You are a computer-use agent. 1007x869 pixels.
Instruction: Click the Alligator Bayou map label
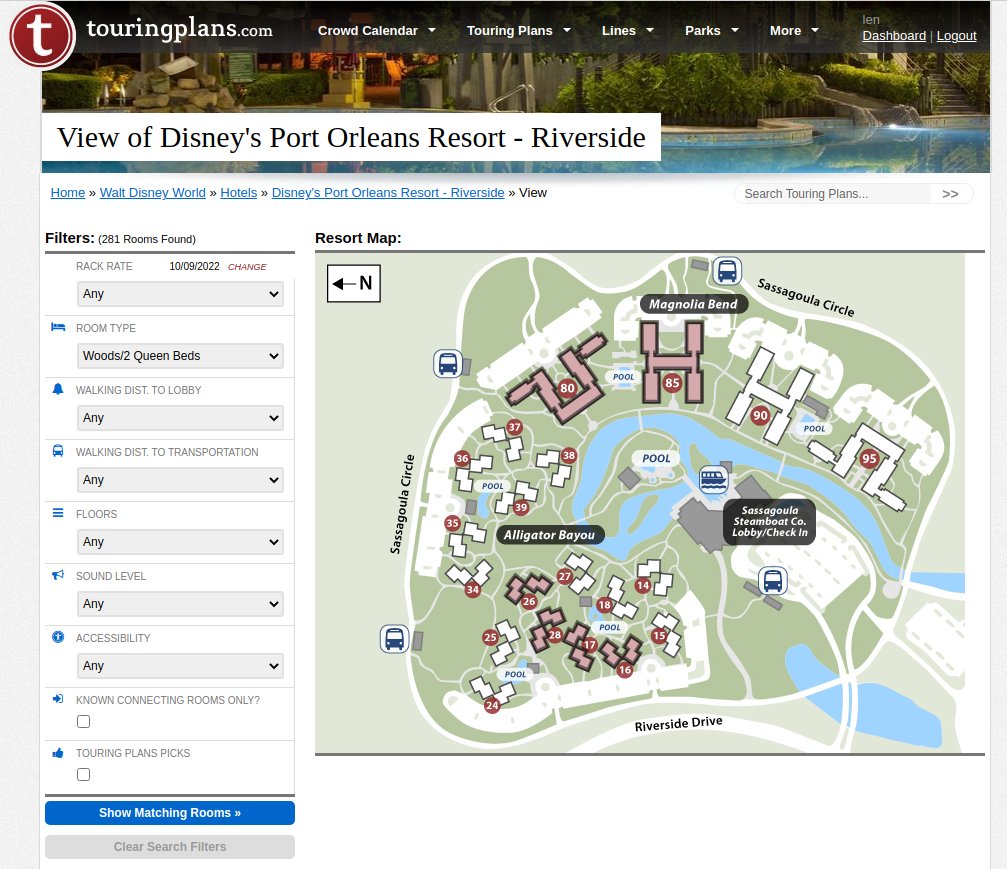pos(550,535)
